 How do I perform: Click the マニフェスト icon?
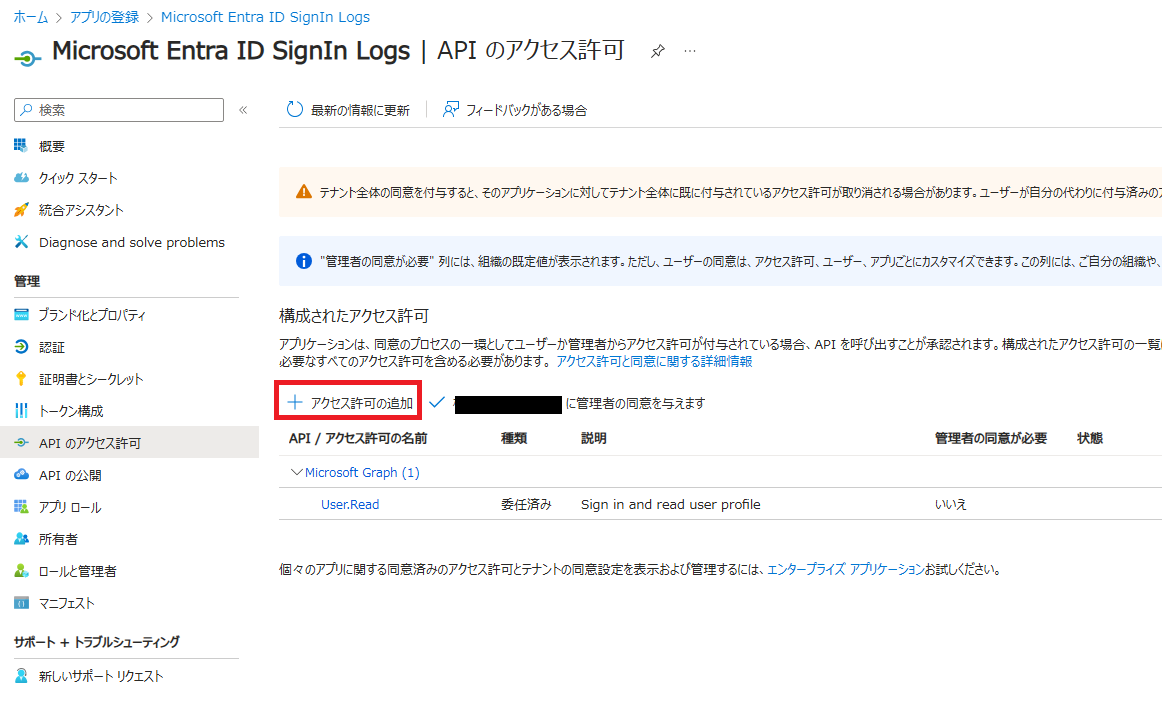tap(21, 603)
